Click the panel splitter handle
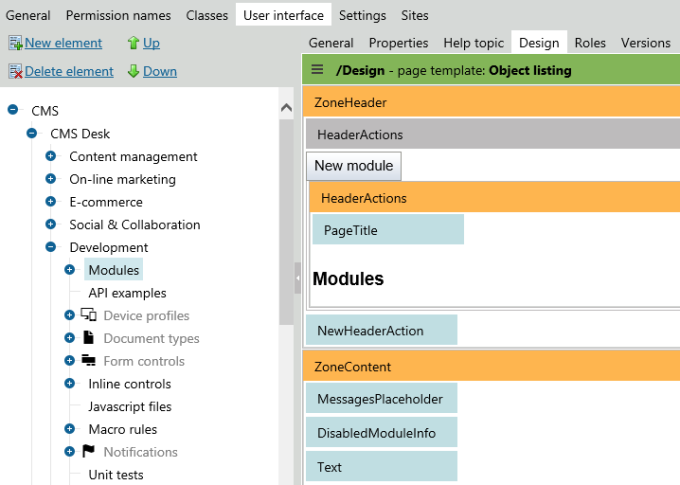This screenshot has width=680, height=485. [297, 278]
